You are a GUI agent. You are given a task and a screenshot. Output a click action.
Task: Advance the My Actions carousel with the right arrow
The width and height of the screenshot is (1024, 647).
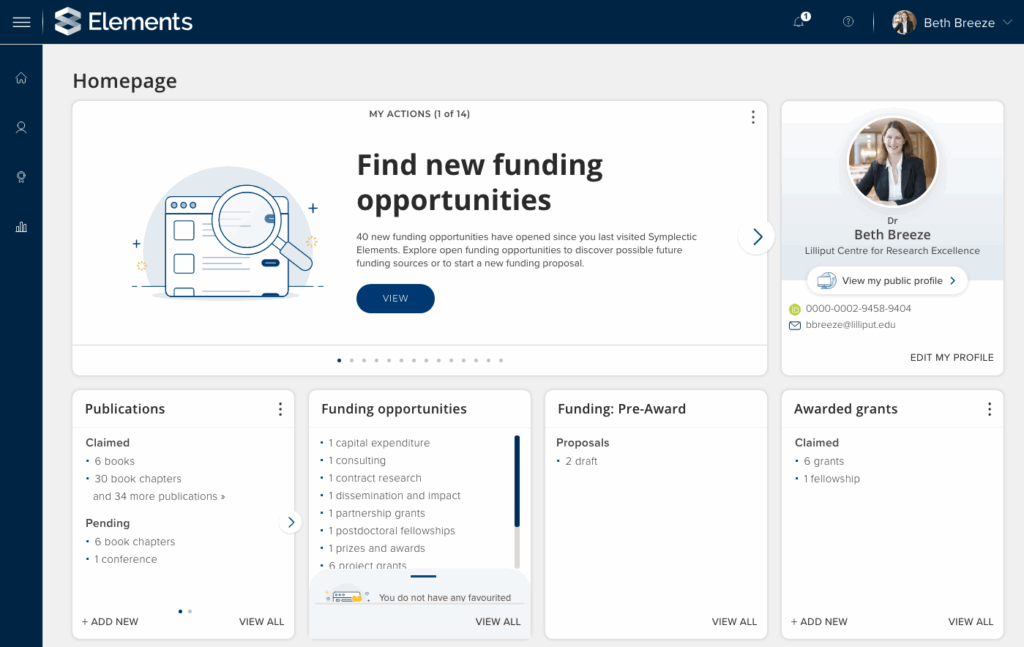[757, 236]
